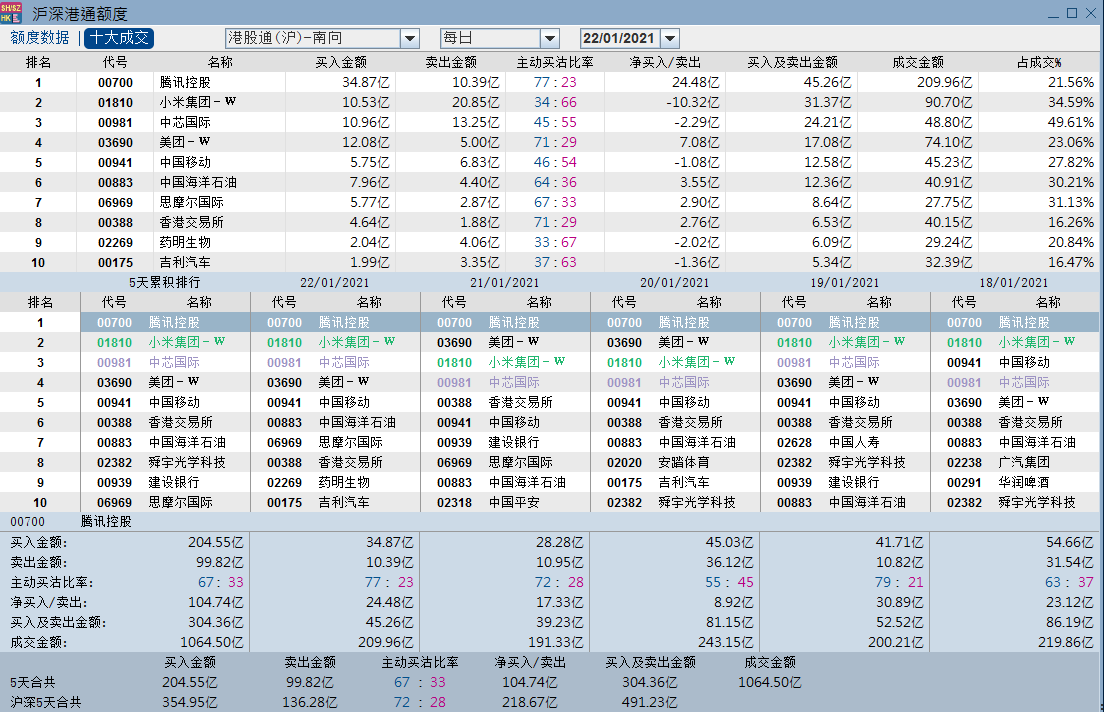Select 腾讯控股 under the 5天累积排行 column
1104x712 pixels.
tap(174, 323)
